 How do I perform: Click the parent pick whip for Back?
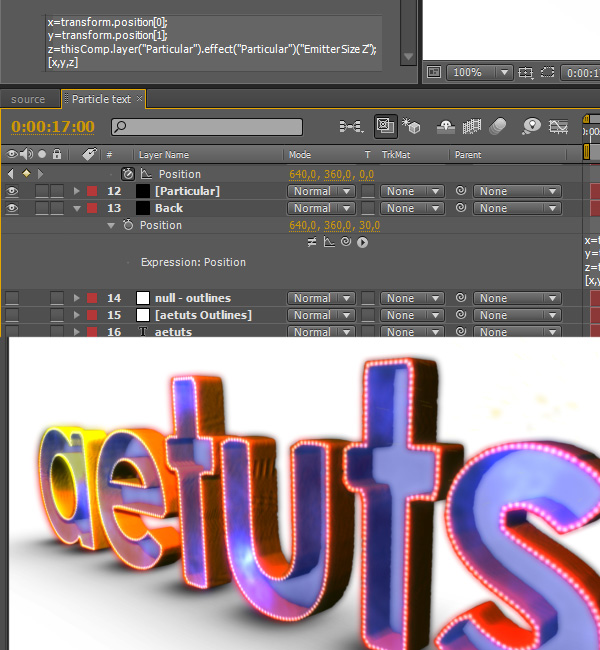pyautogui.click(x=461, y=208)
